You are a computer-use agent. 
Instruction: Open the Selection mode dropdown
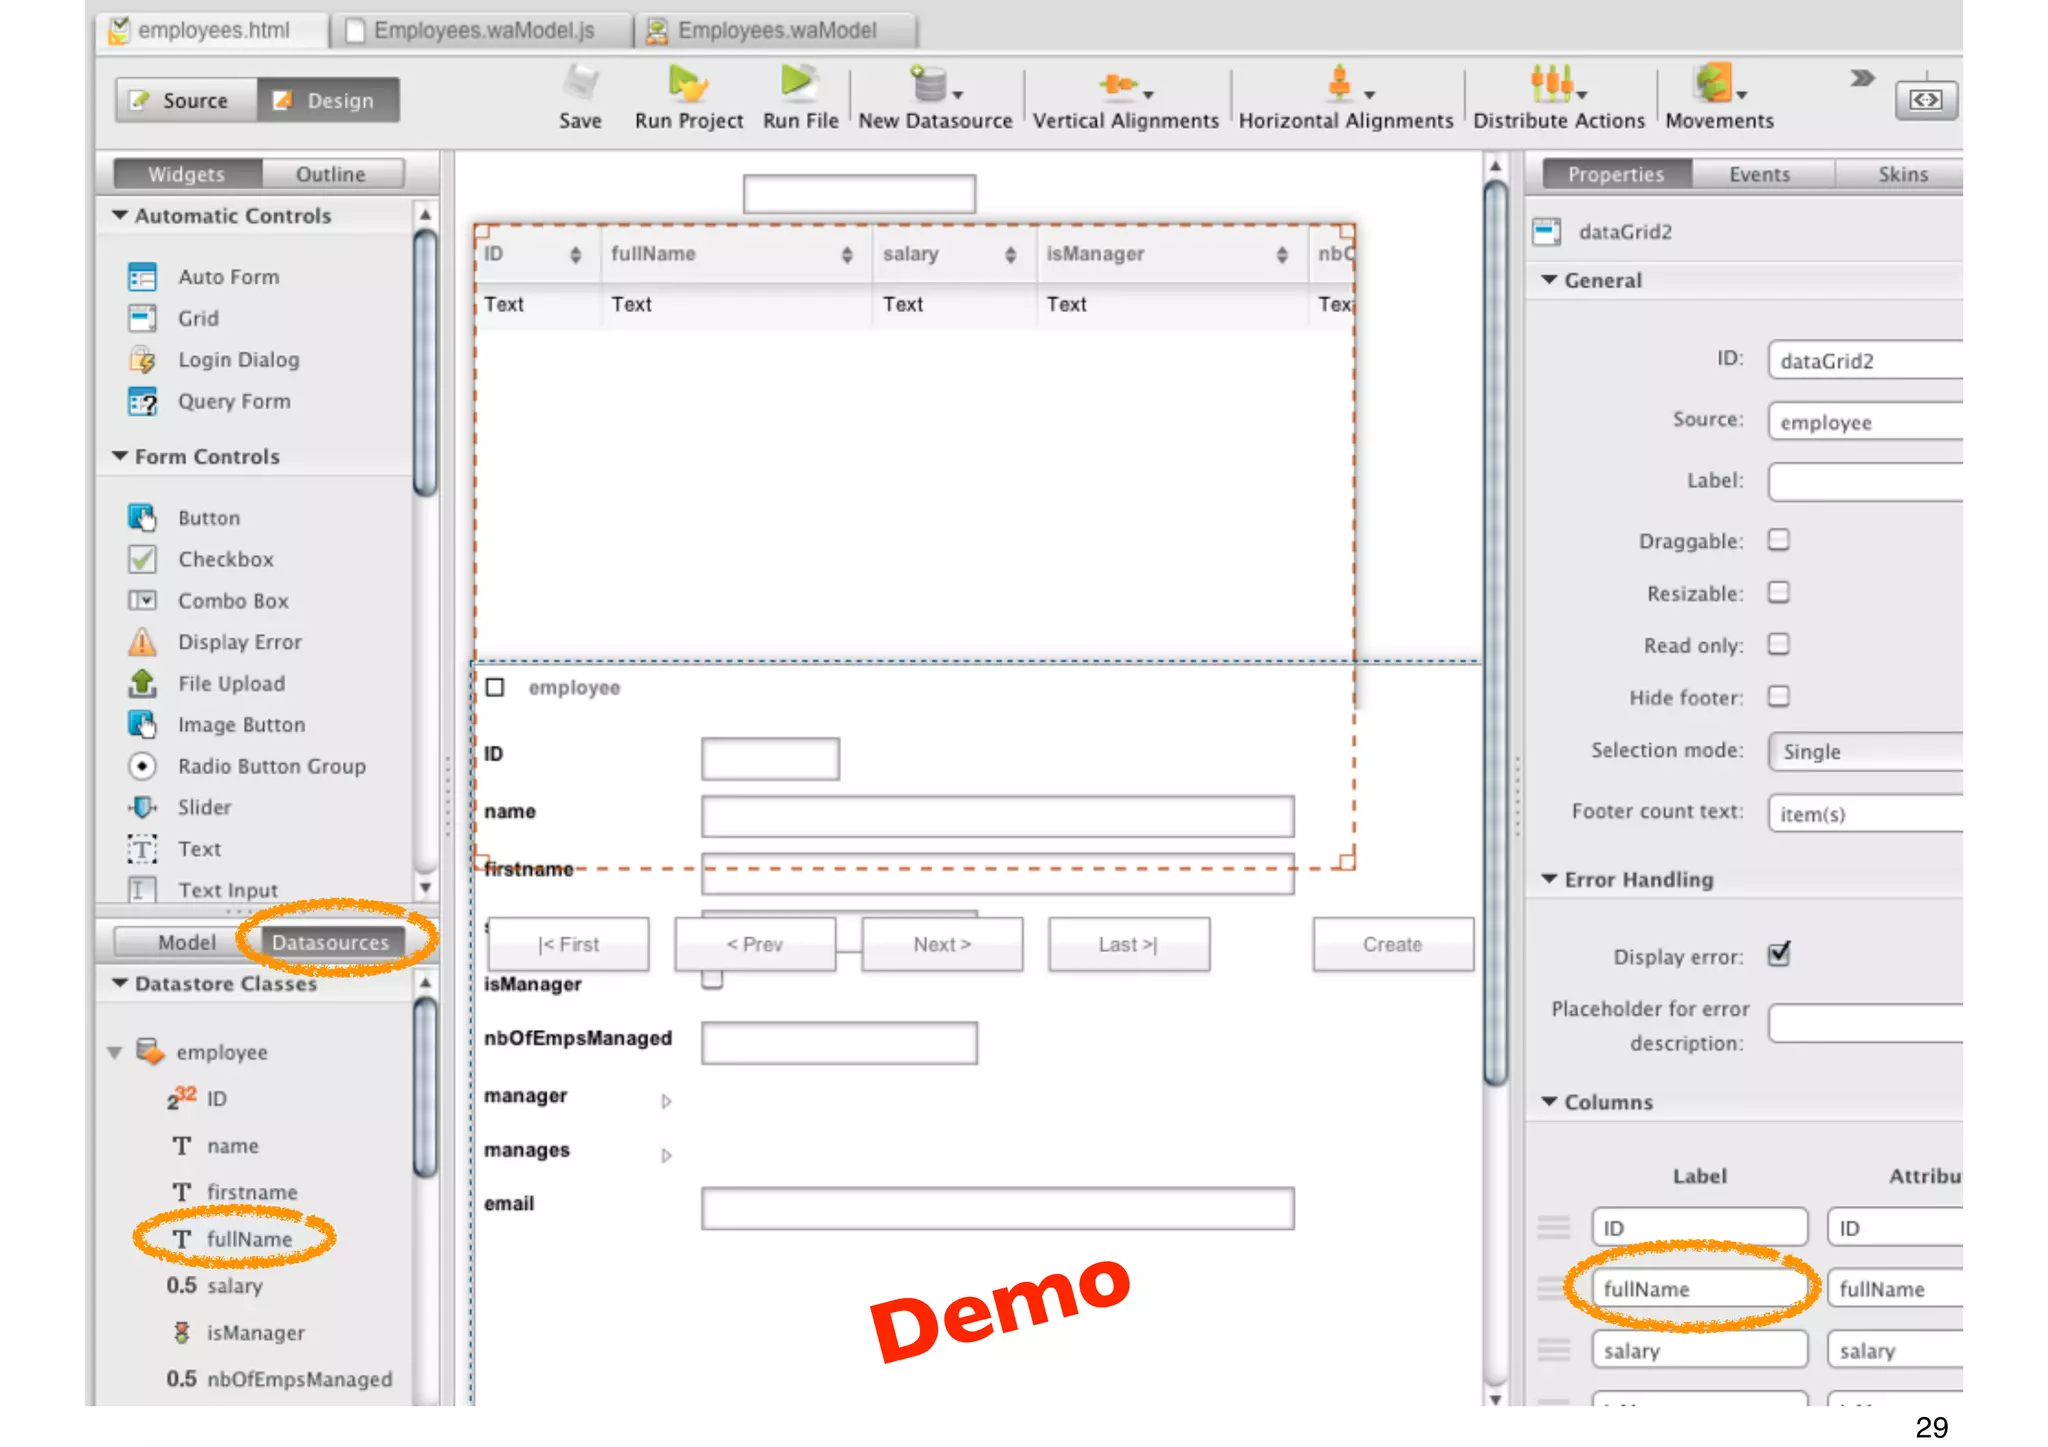point(1865,752)
